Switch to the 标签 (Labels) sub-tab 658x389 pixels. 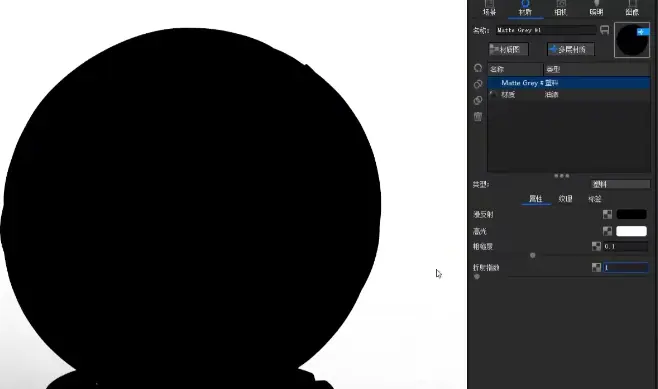click(595, 199)
